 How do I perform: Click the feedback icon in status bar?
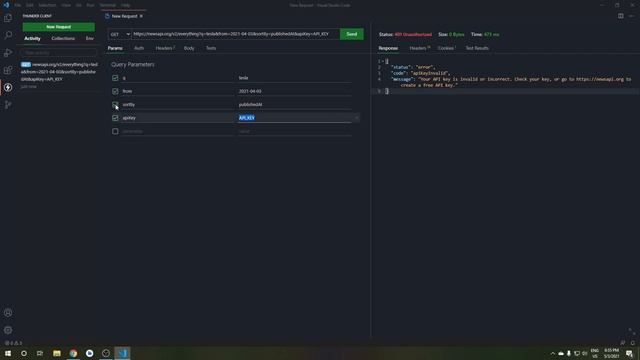pyautogui.click(x=622, y=343)
